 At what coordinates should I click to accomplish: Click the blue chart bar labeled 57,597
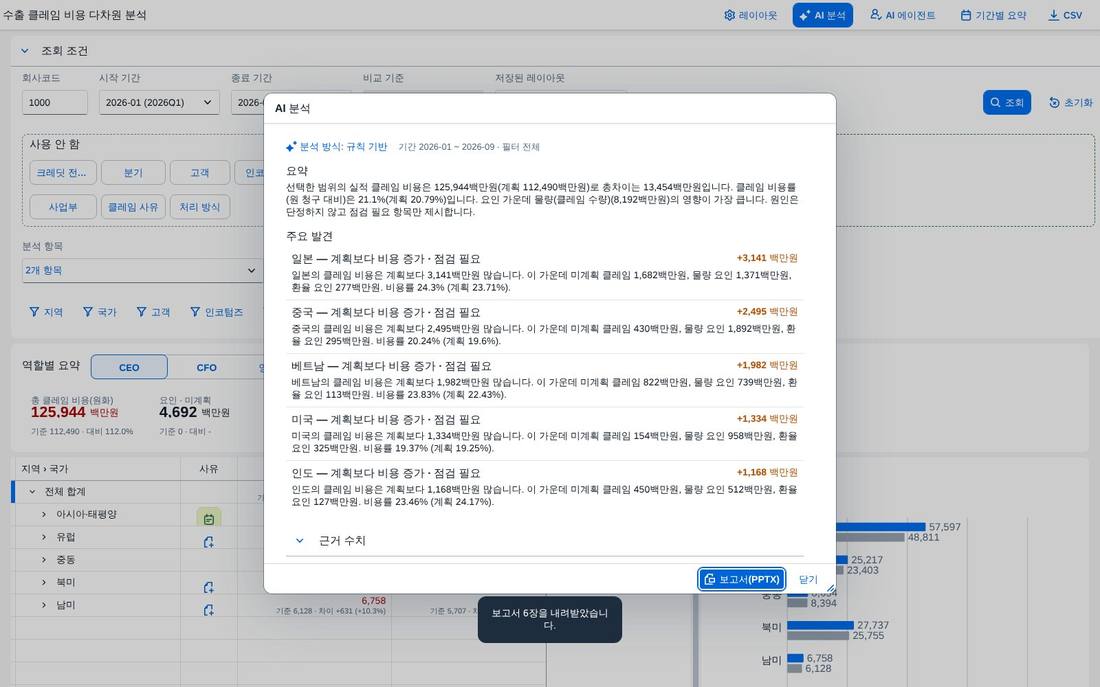click(881, 527)
